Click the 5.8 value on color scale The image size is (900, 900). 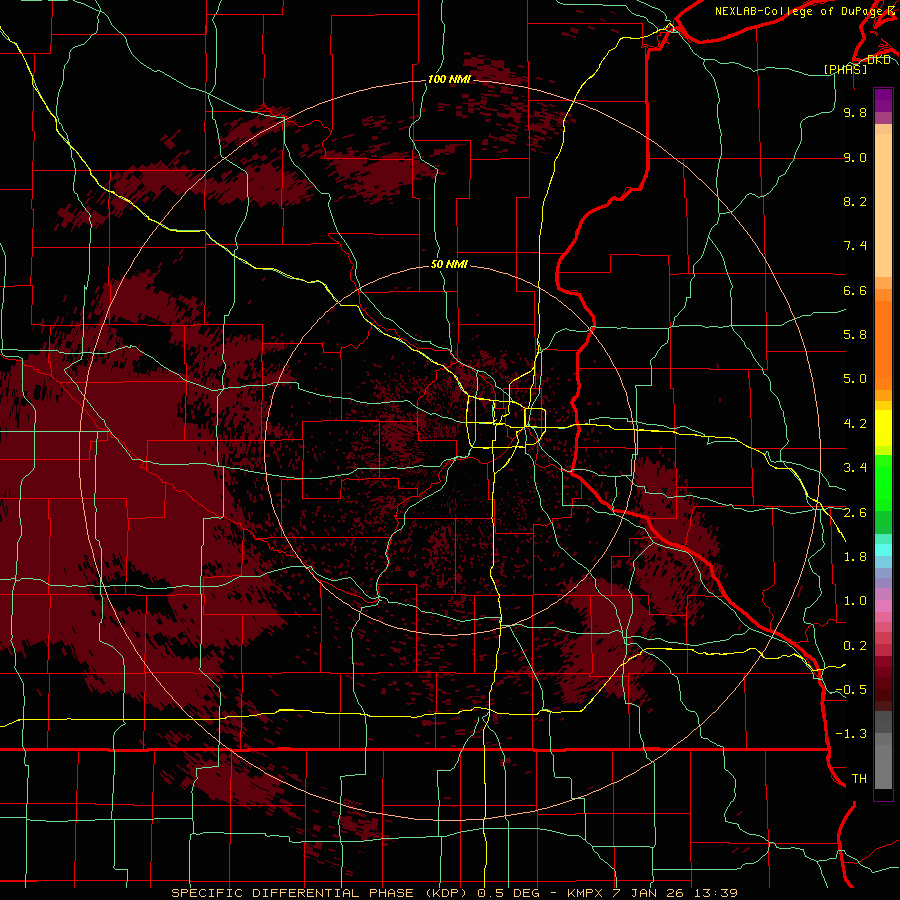point(855,335)
